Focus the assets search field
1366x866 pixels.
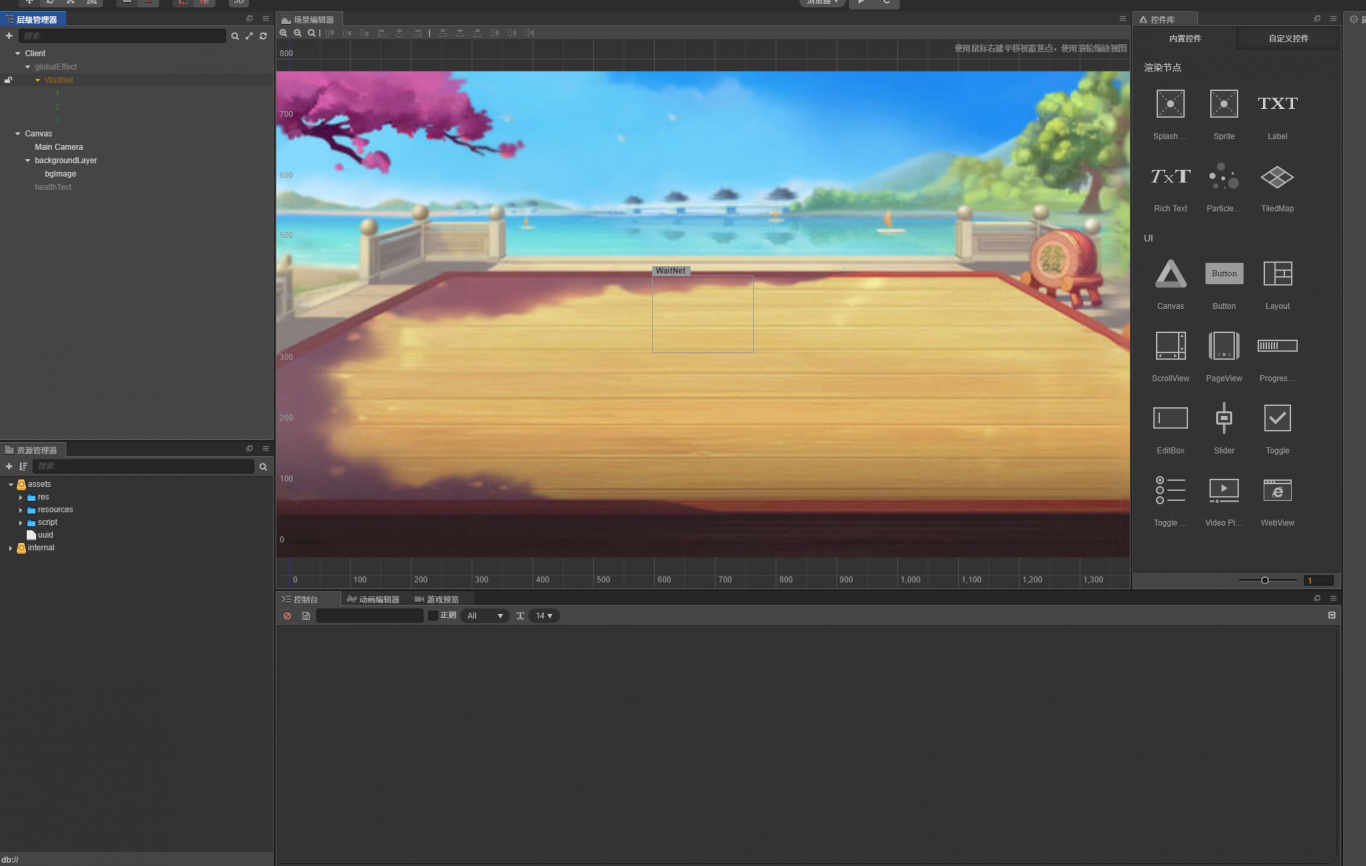point(144,467)
